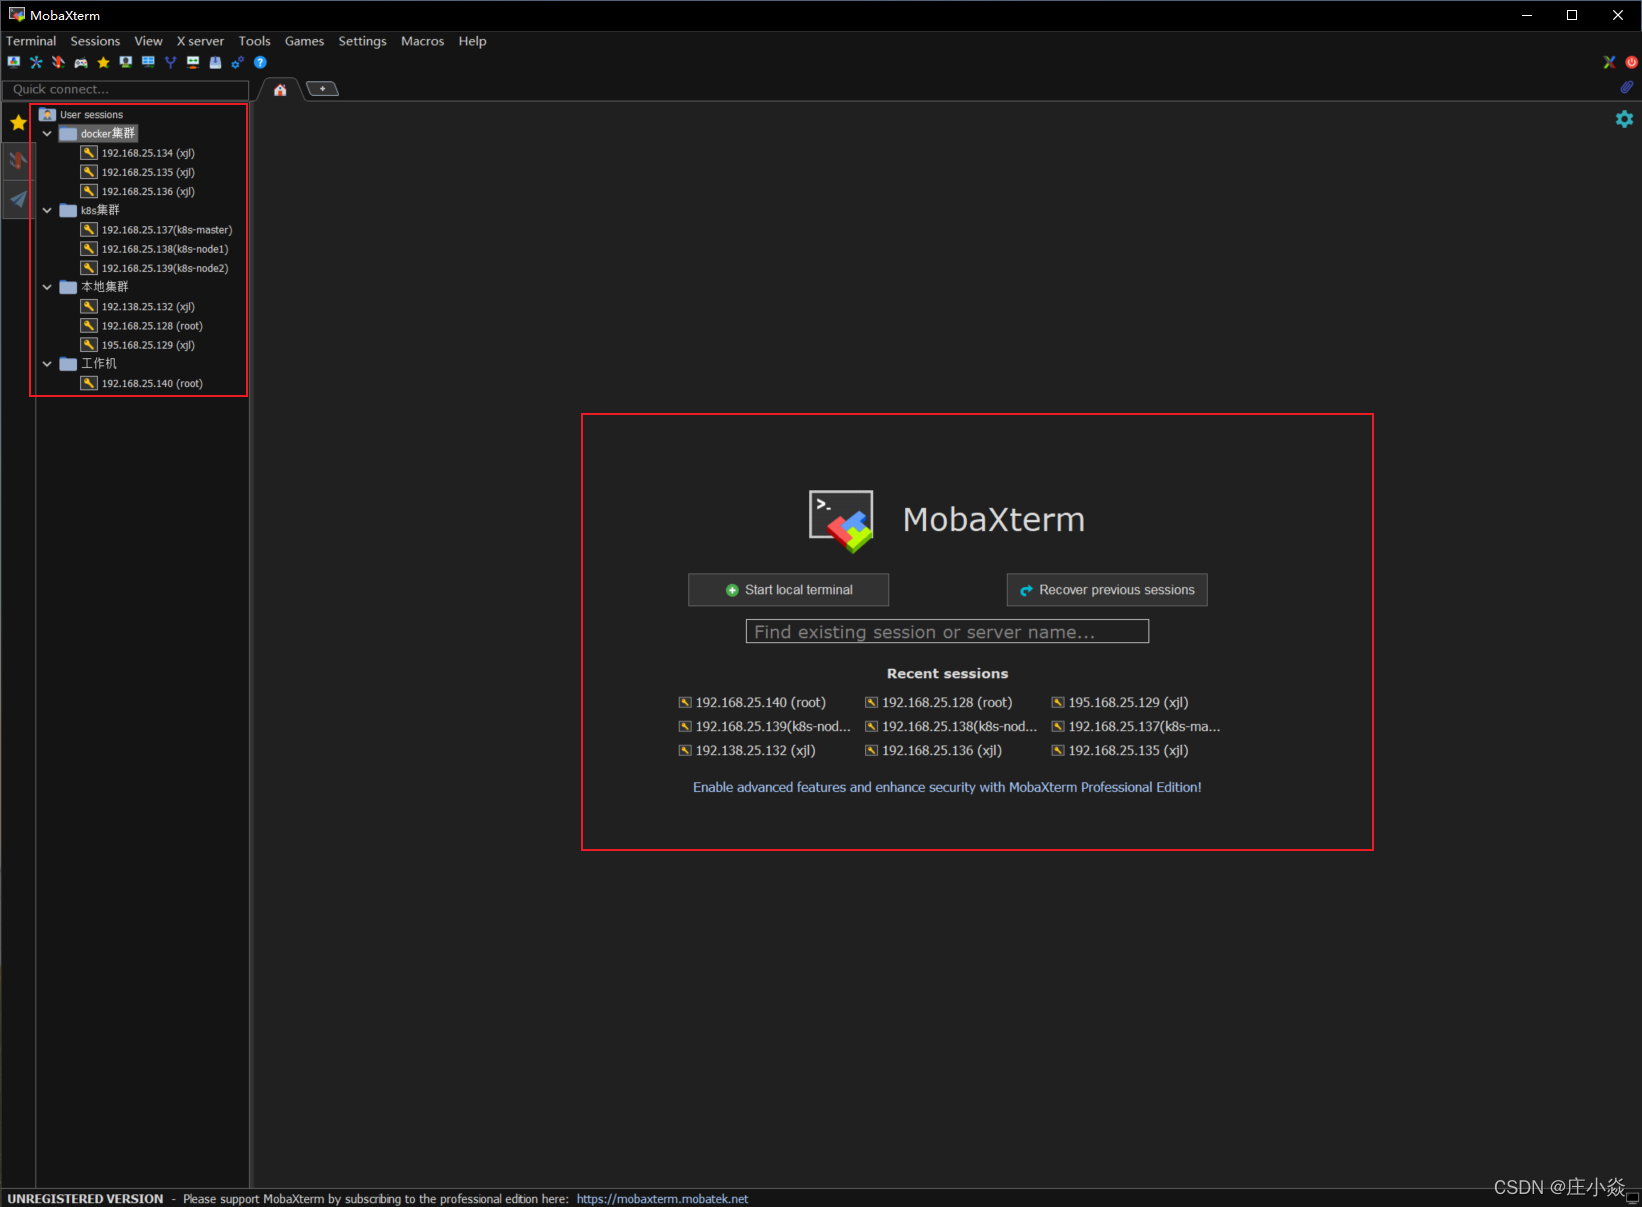Screen dimensions: 1642x1207
Task: Select session 192.168.25.139(k8s-node2) in tree
Action: [x=155, y=268]
